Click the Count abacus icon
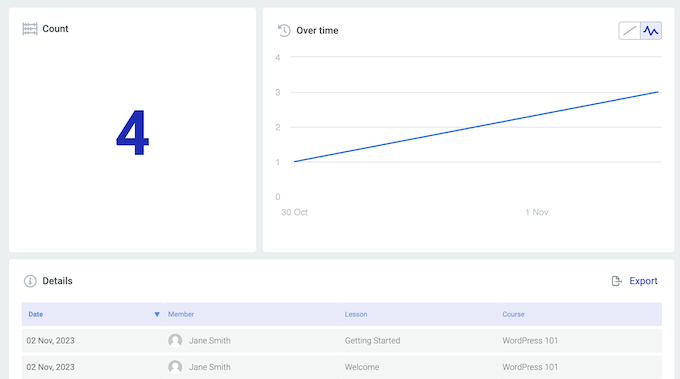This screenshot has width=680, height=379. (30, 29)
